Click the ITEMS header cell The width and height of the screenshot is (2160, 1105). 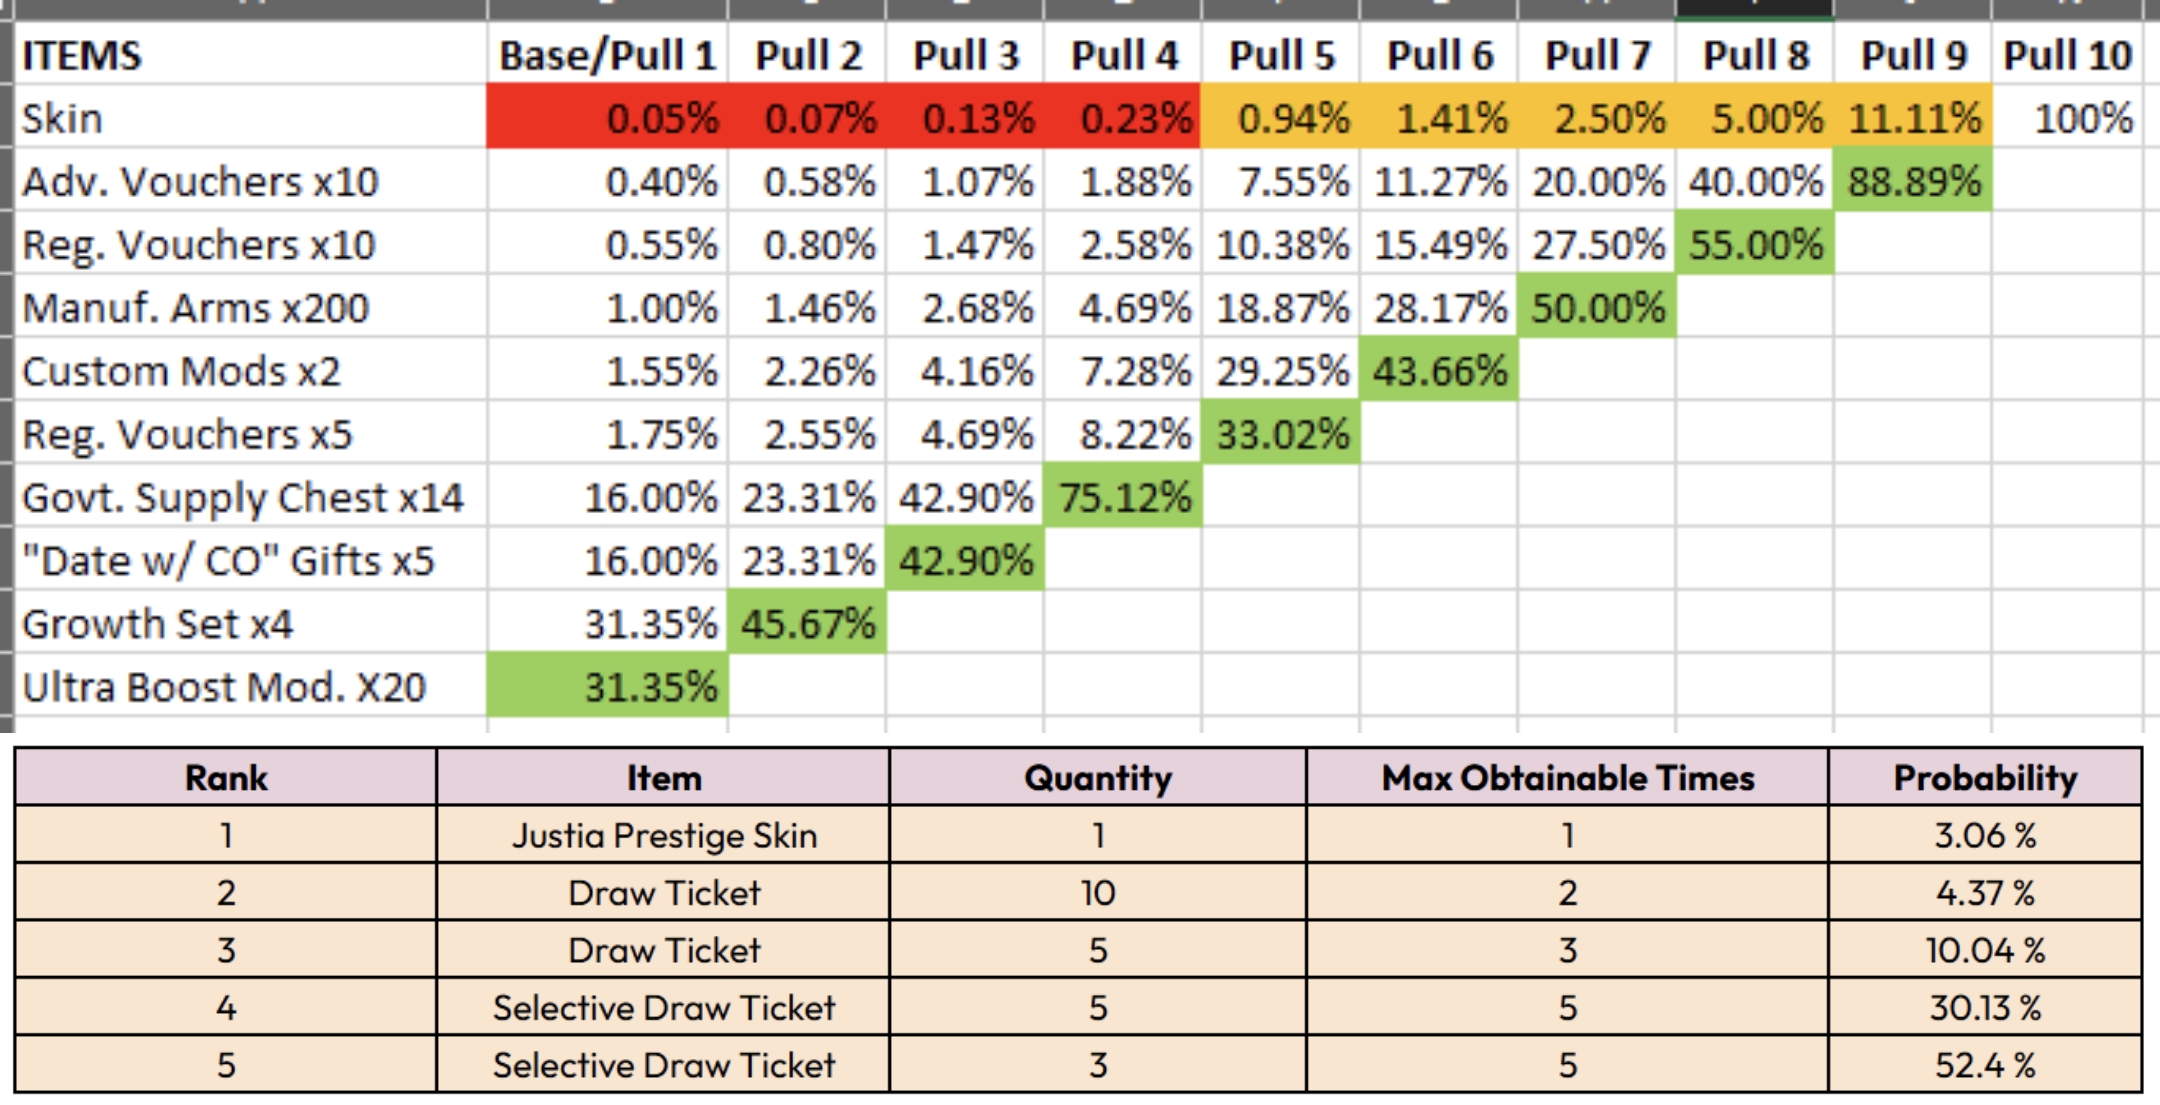[251, 54]
